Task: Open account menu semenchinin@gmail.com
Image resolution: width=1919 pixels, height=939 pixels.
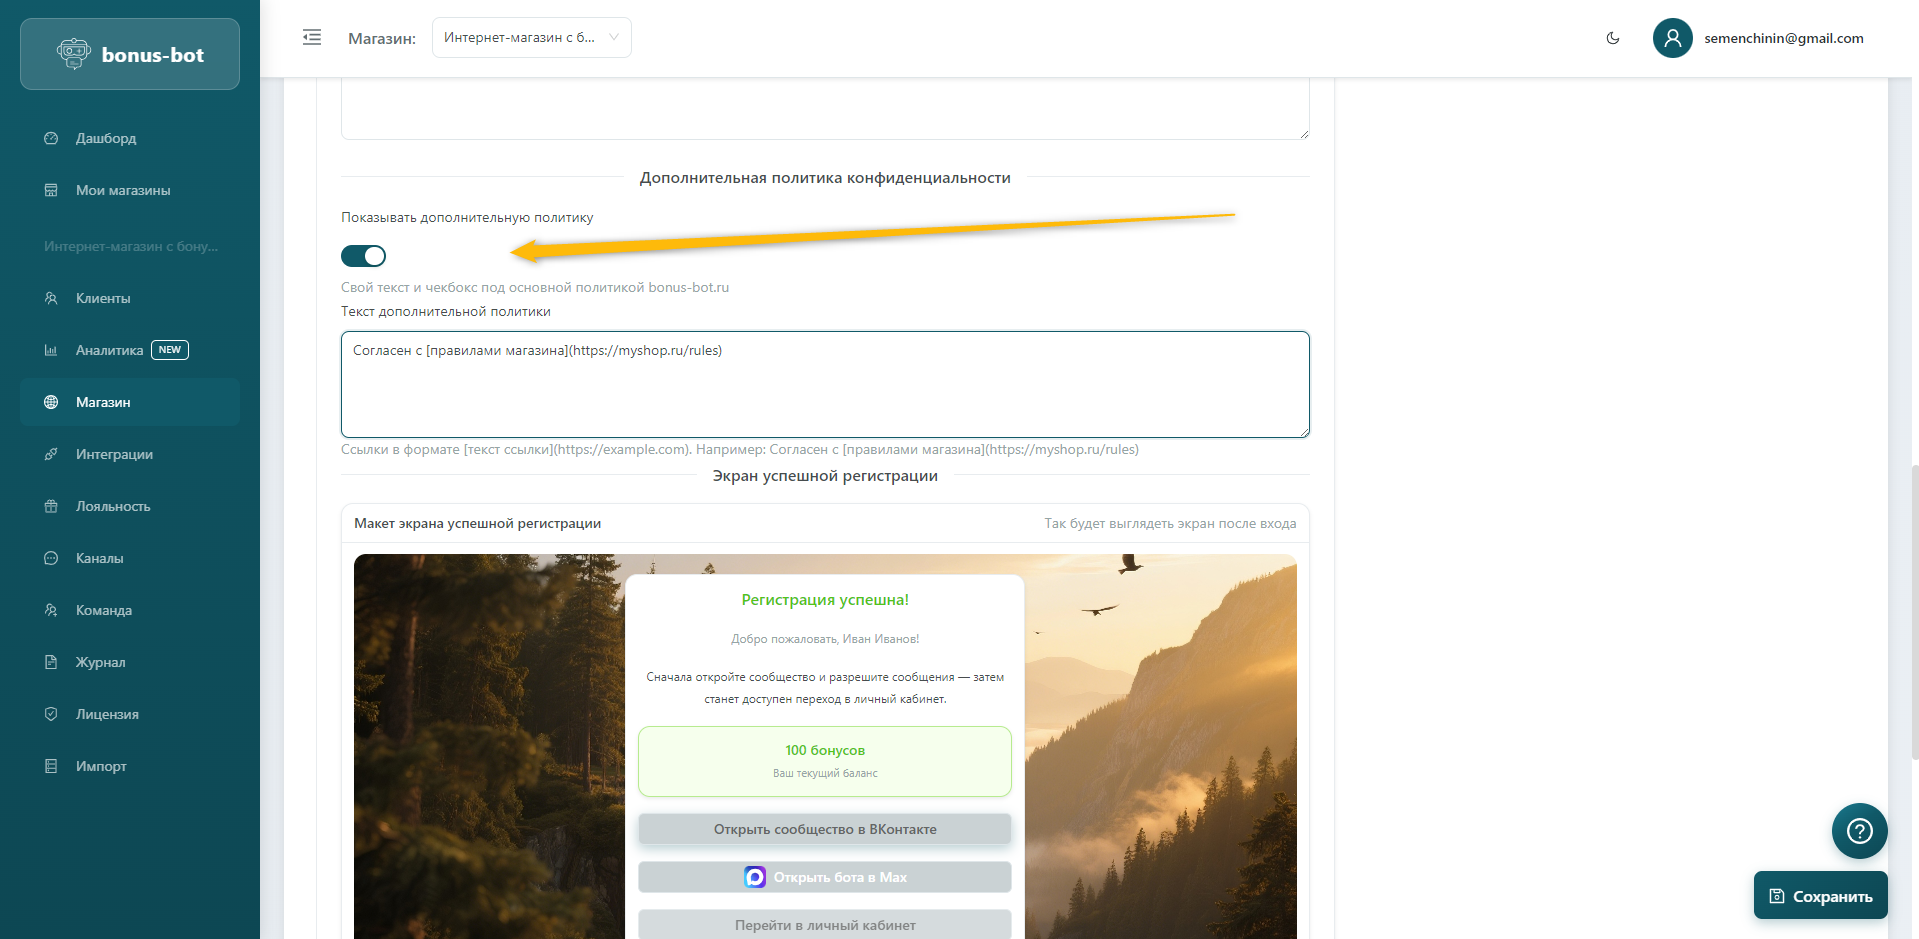Action: (1783, 38)
